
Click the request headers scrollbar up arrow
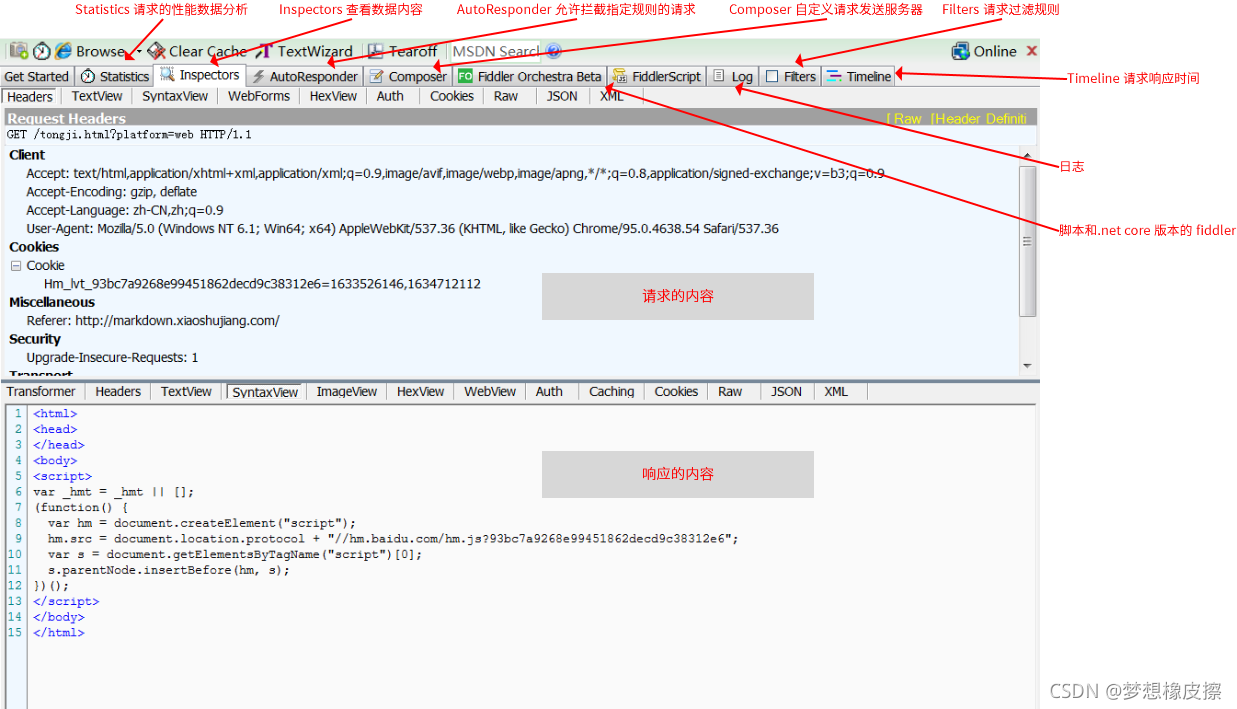click(1027, 156)
